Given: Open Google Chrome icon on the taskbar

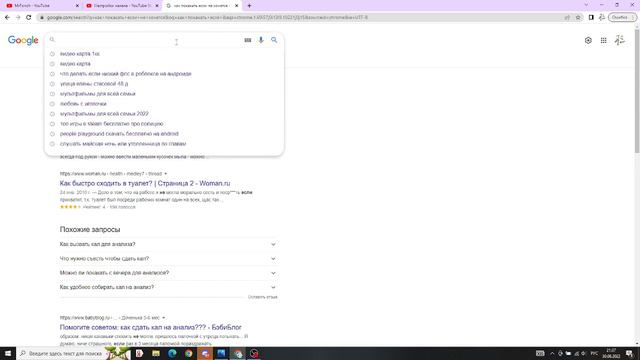Looking at the screenshot, I should point(189,353).
